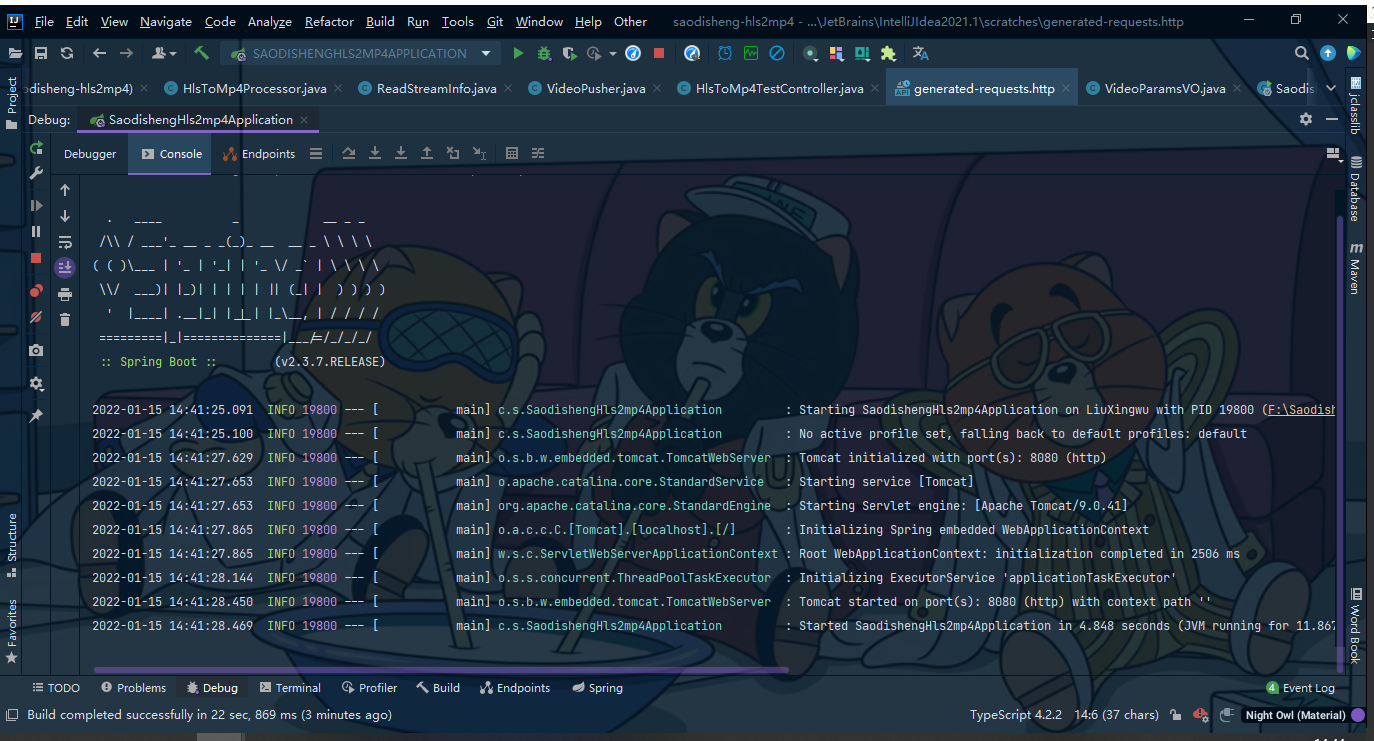Print console output with printer icon

point(65,294)
